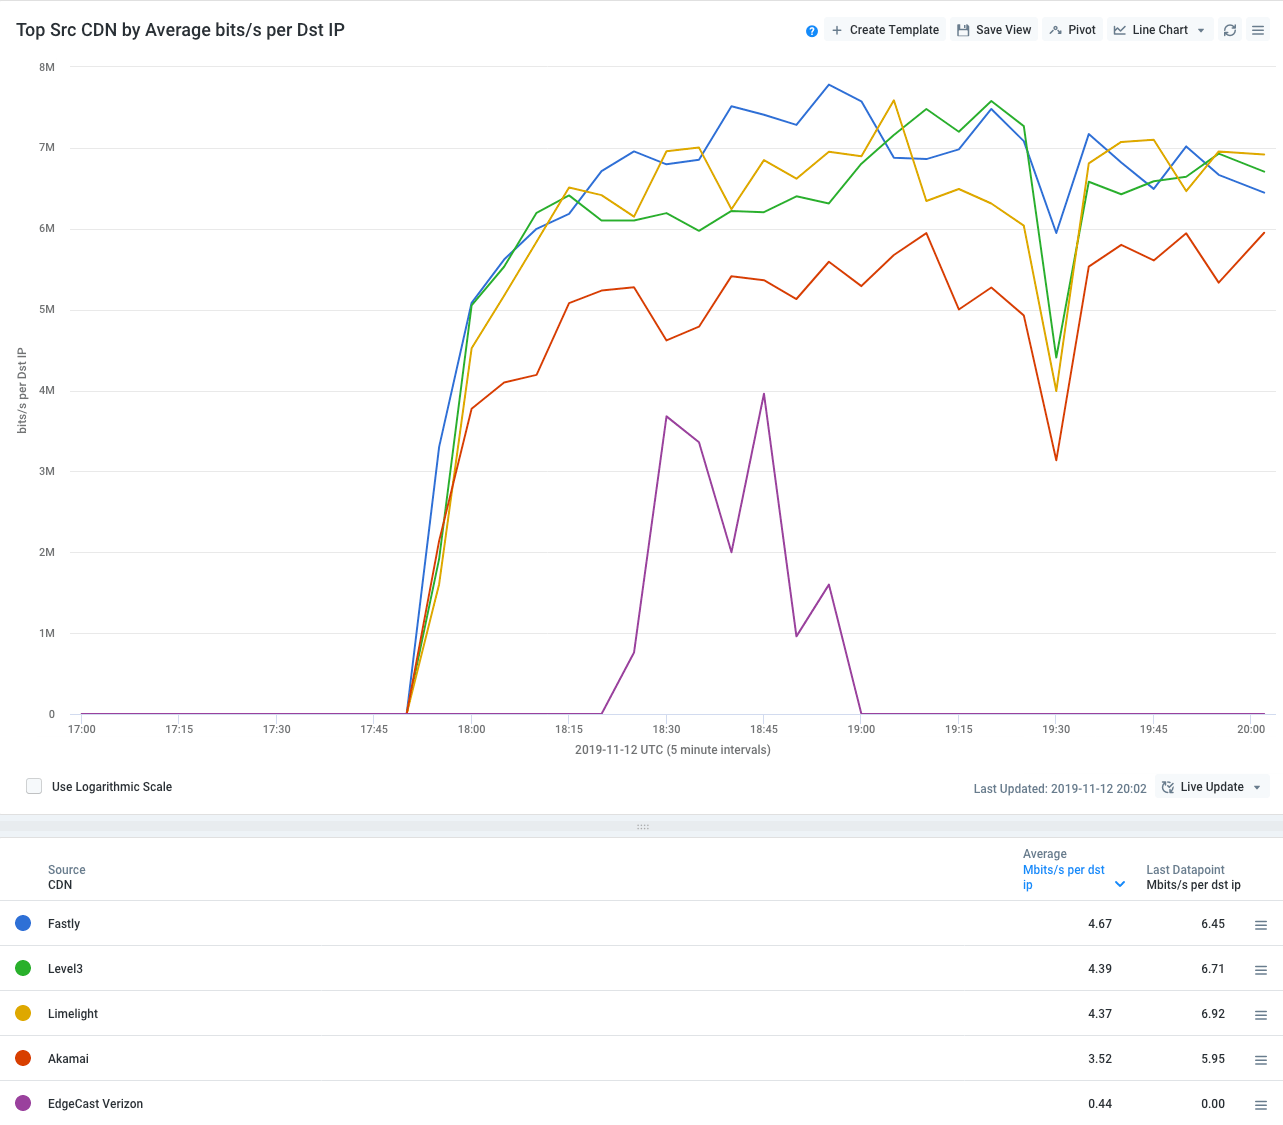This screenshot has width=1283, height=1125.
Task: Toggle the EdgeCast Verizon purple color dot
Action: pyautogui.click(x=23, y=1103)
